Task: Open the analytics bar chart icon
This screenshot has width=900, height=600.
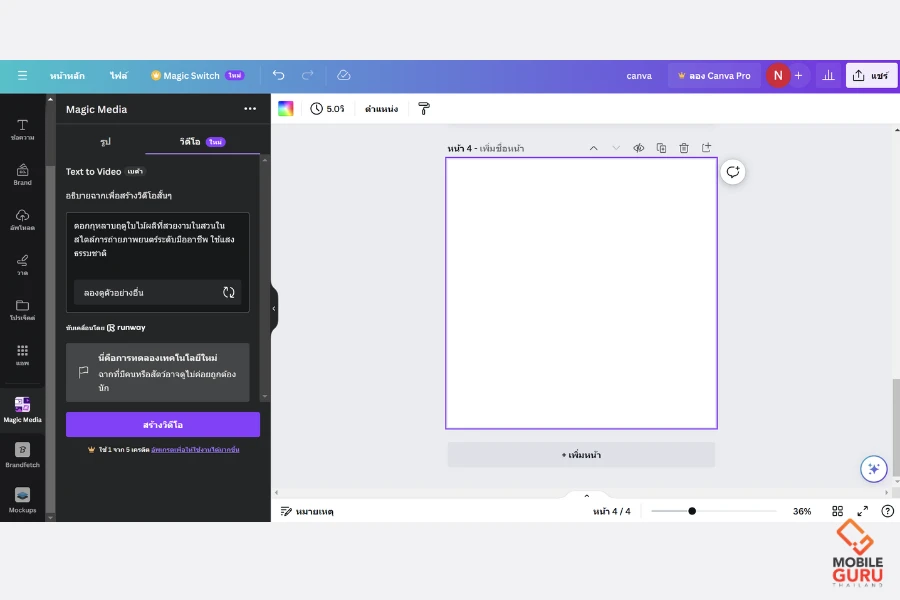Action: point(827,75)
